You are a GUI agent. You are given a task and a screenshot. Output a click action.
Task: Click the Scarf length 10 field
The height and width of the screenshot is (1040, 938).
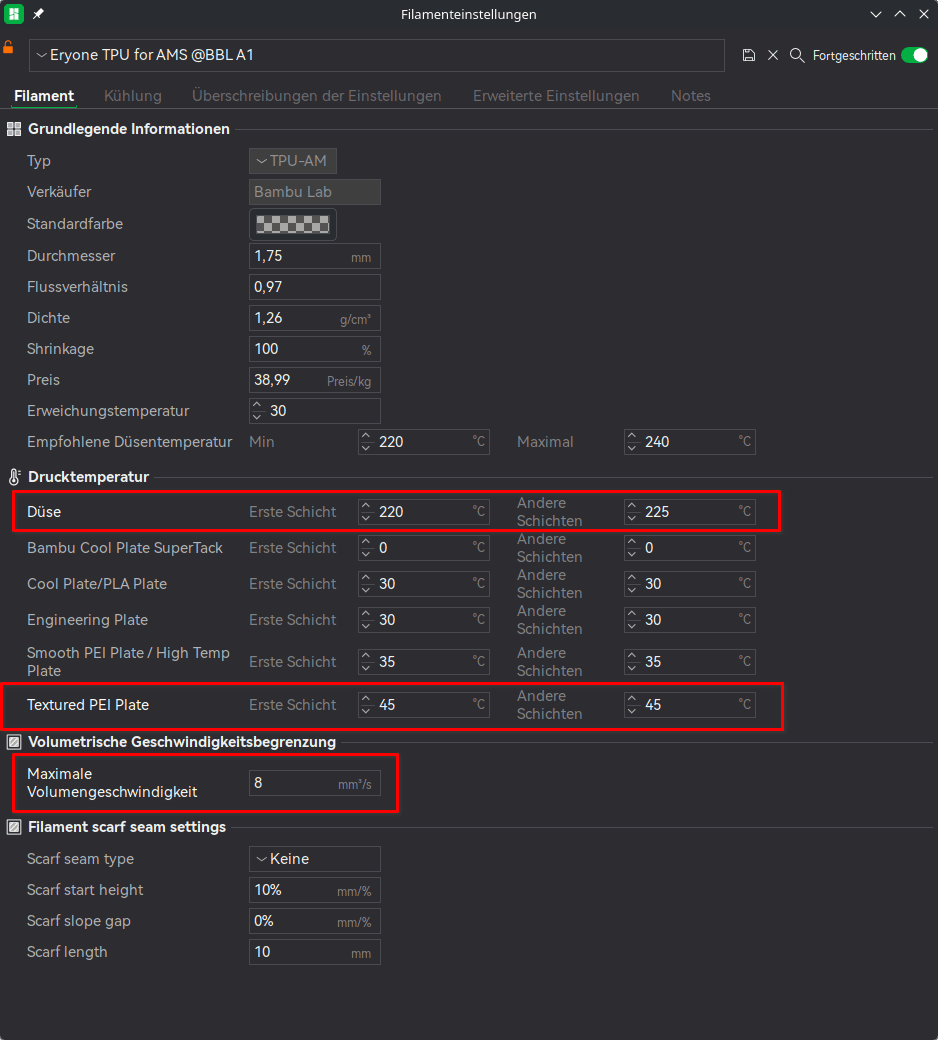[314, 952]
